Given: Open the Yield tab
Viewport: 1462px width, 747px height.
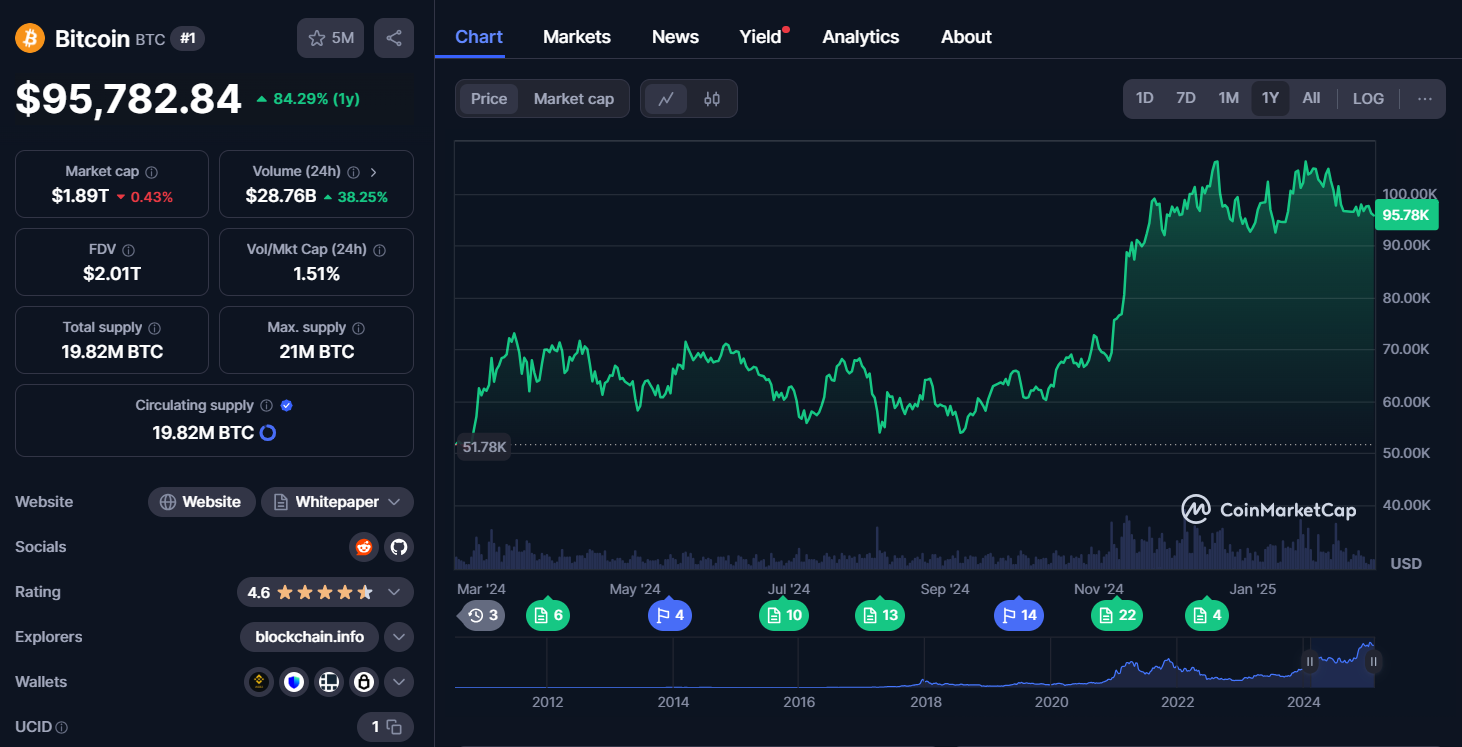Looking at the screenshot, I should (x=760, y=37).
